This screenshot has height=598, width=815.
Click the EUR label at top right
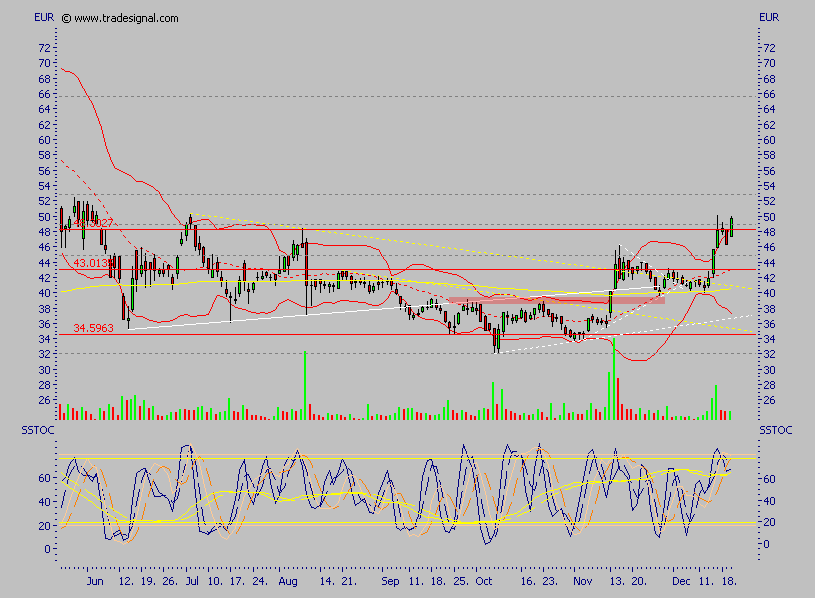point(769,17)
